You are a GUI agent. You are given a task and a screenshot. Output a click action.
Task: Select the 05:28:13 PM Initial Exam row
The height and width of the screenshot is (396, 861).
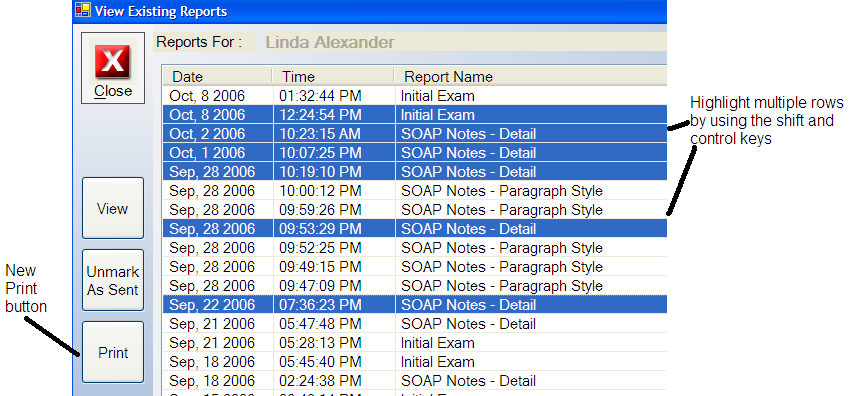(415, 343)
